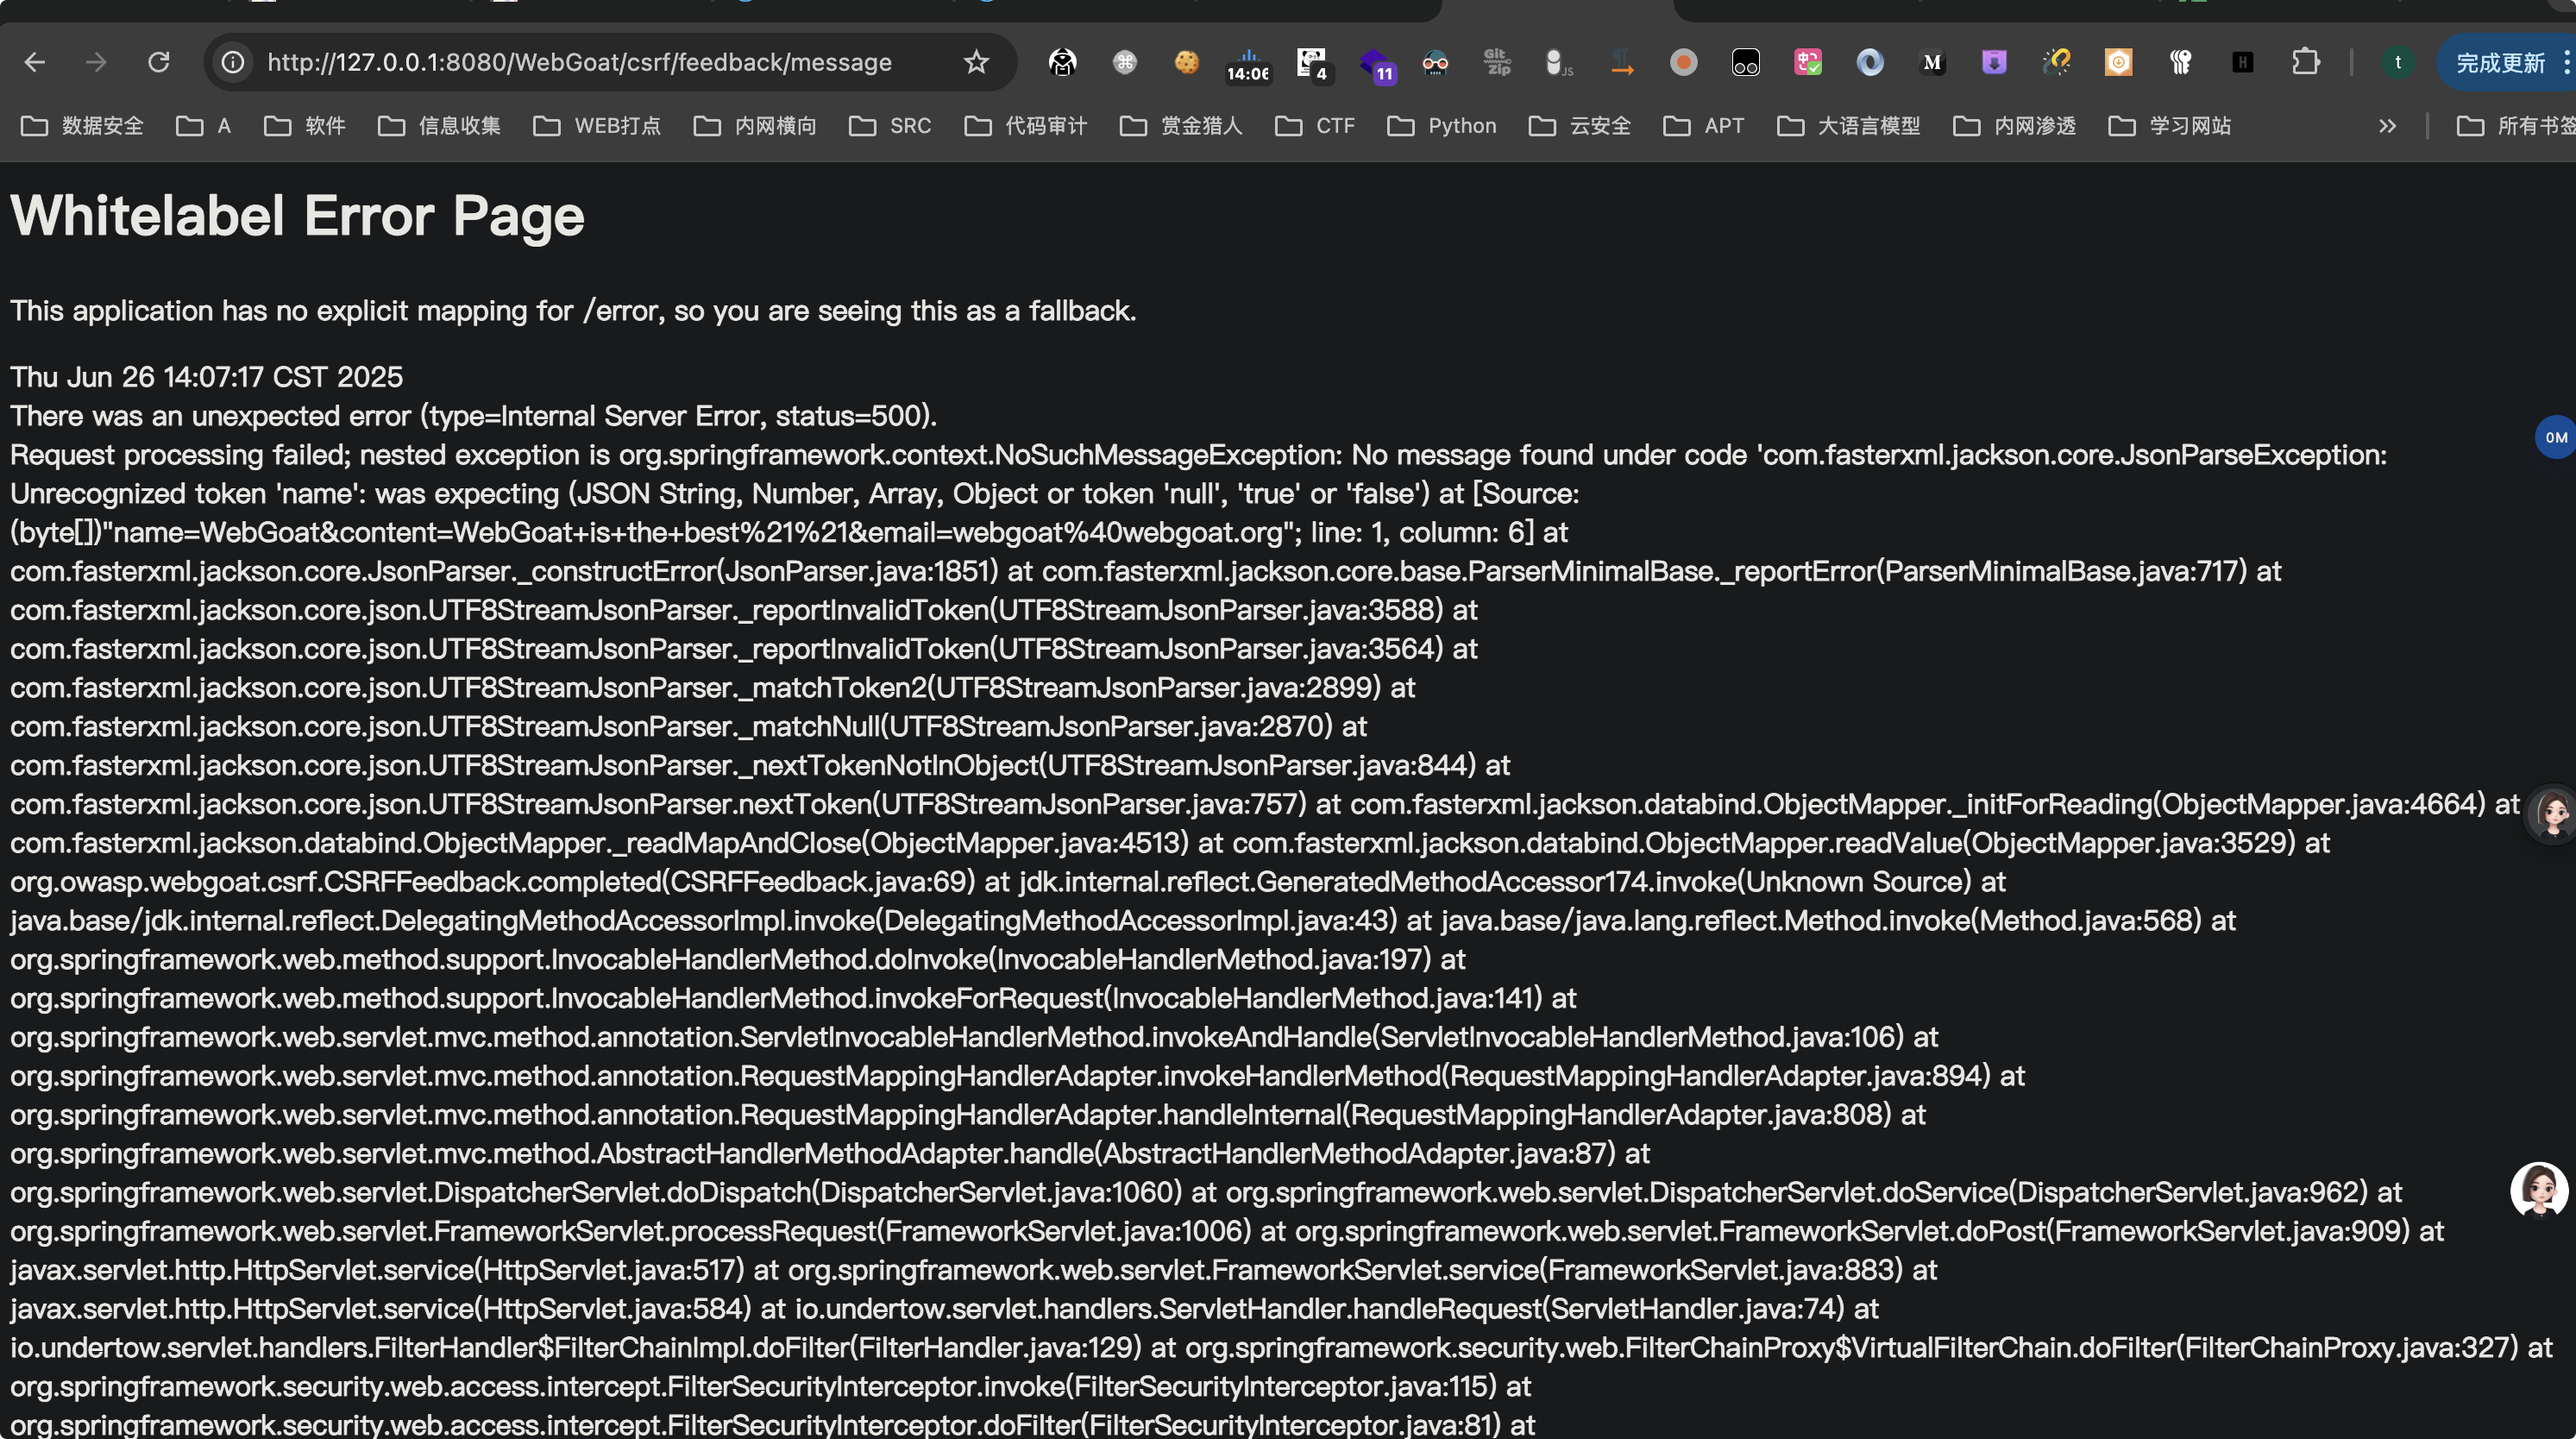Open the broken-link checker extension

tap(2056, 62)
